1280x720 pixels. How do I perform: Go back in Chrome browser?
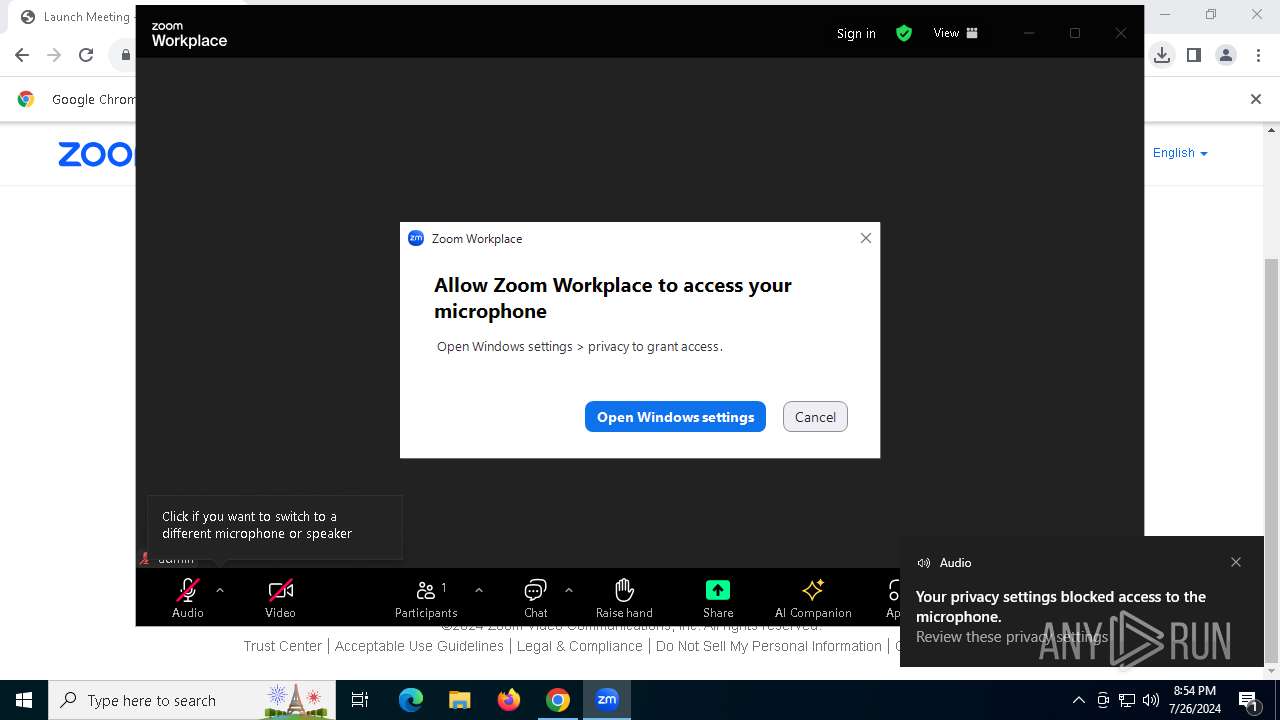tap(22, 55)
